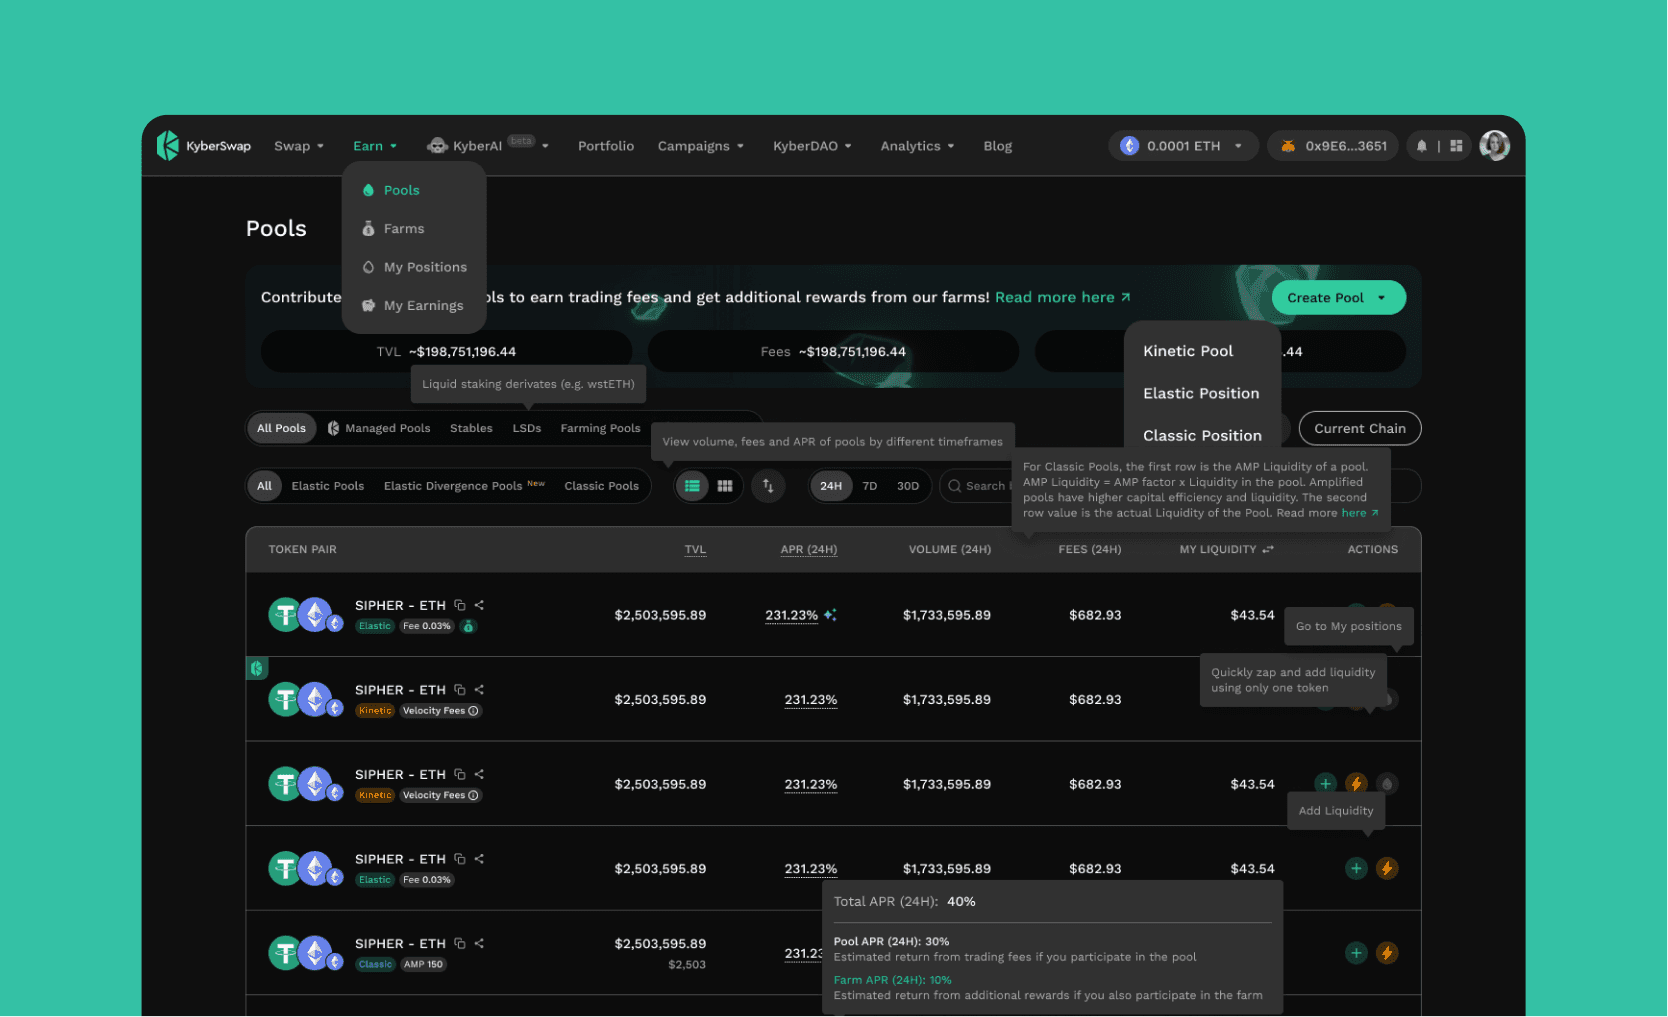Expand the Swap menu
1668x1017 pixels.
(299, 146)
